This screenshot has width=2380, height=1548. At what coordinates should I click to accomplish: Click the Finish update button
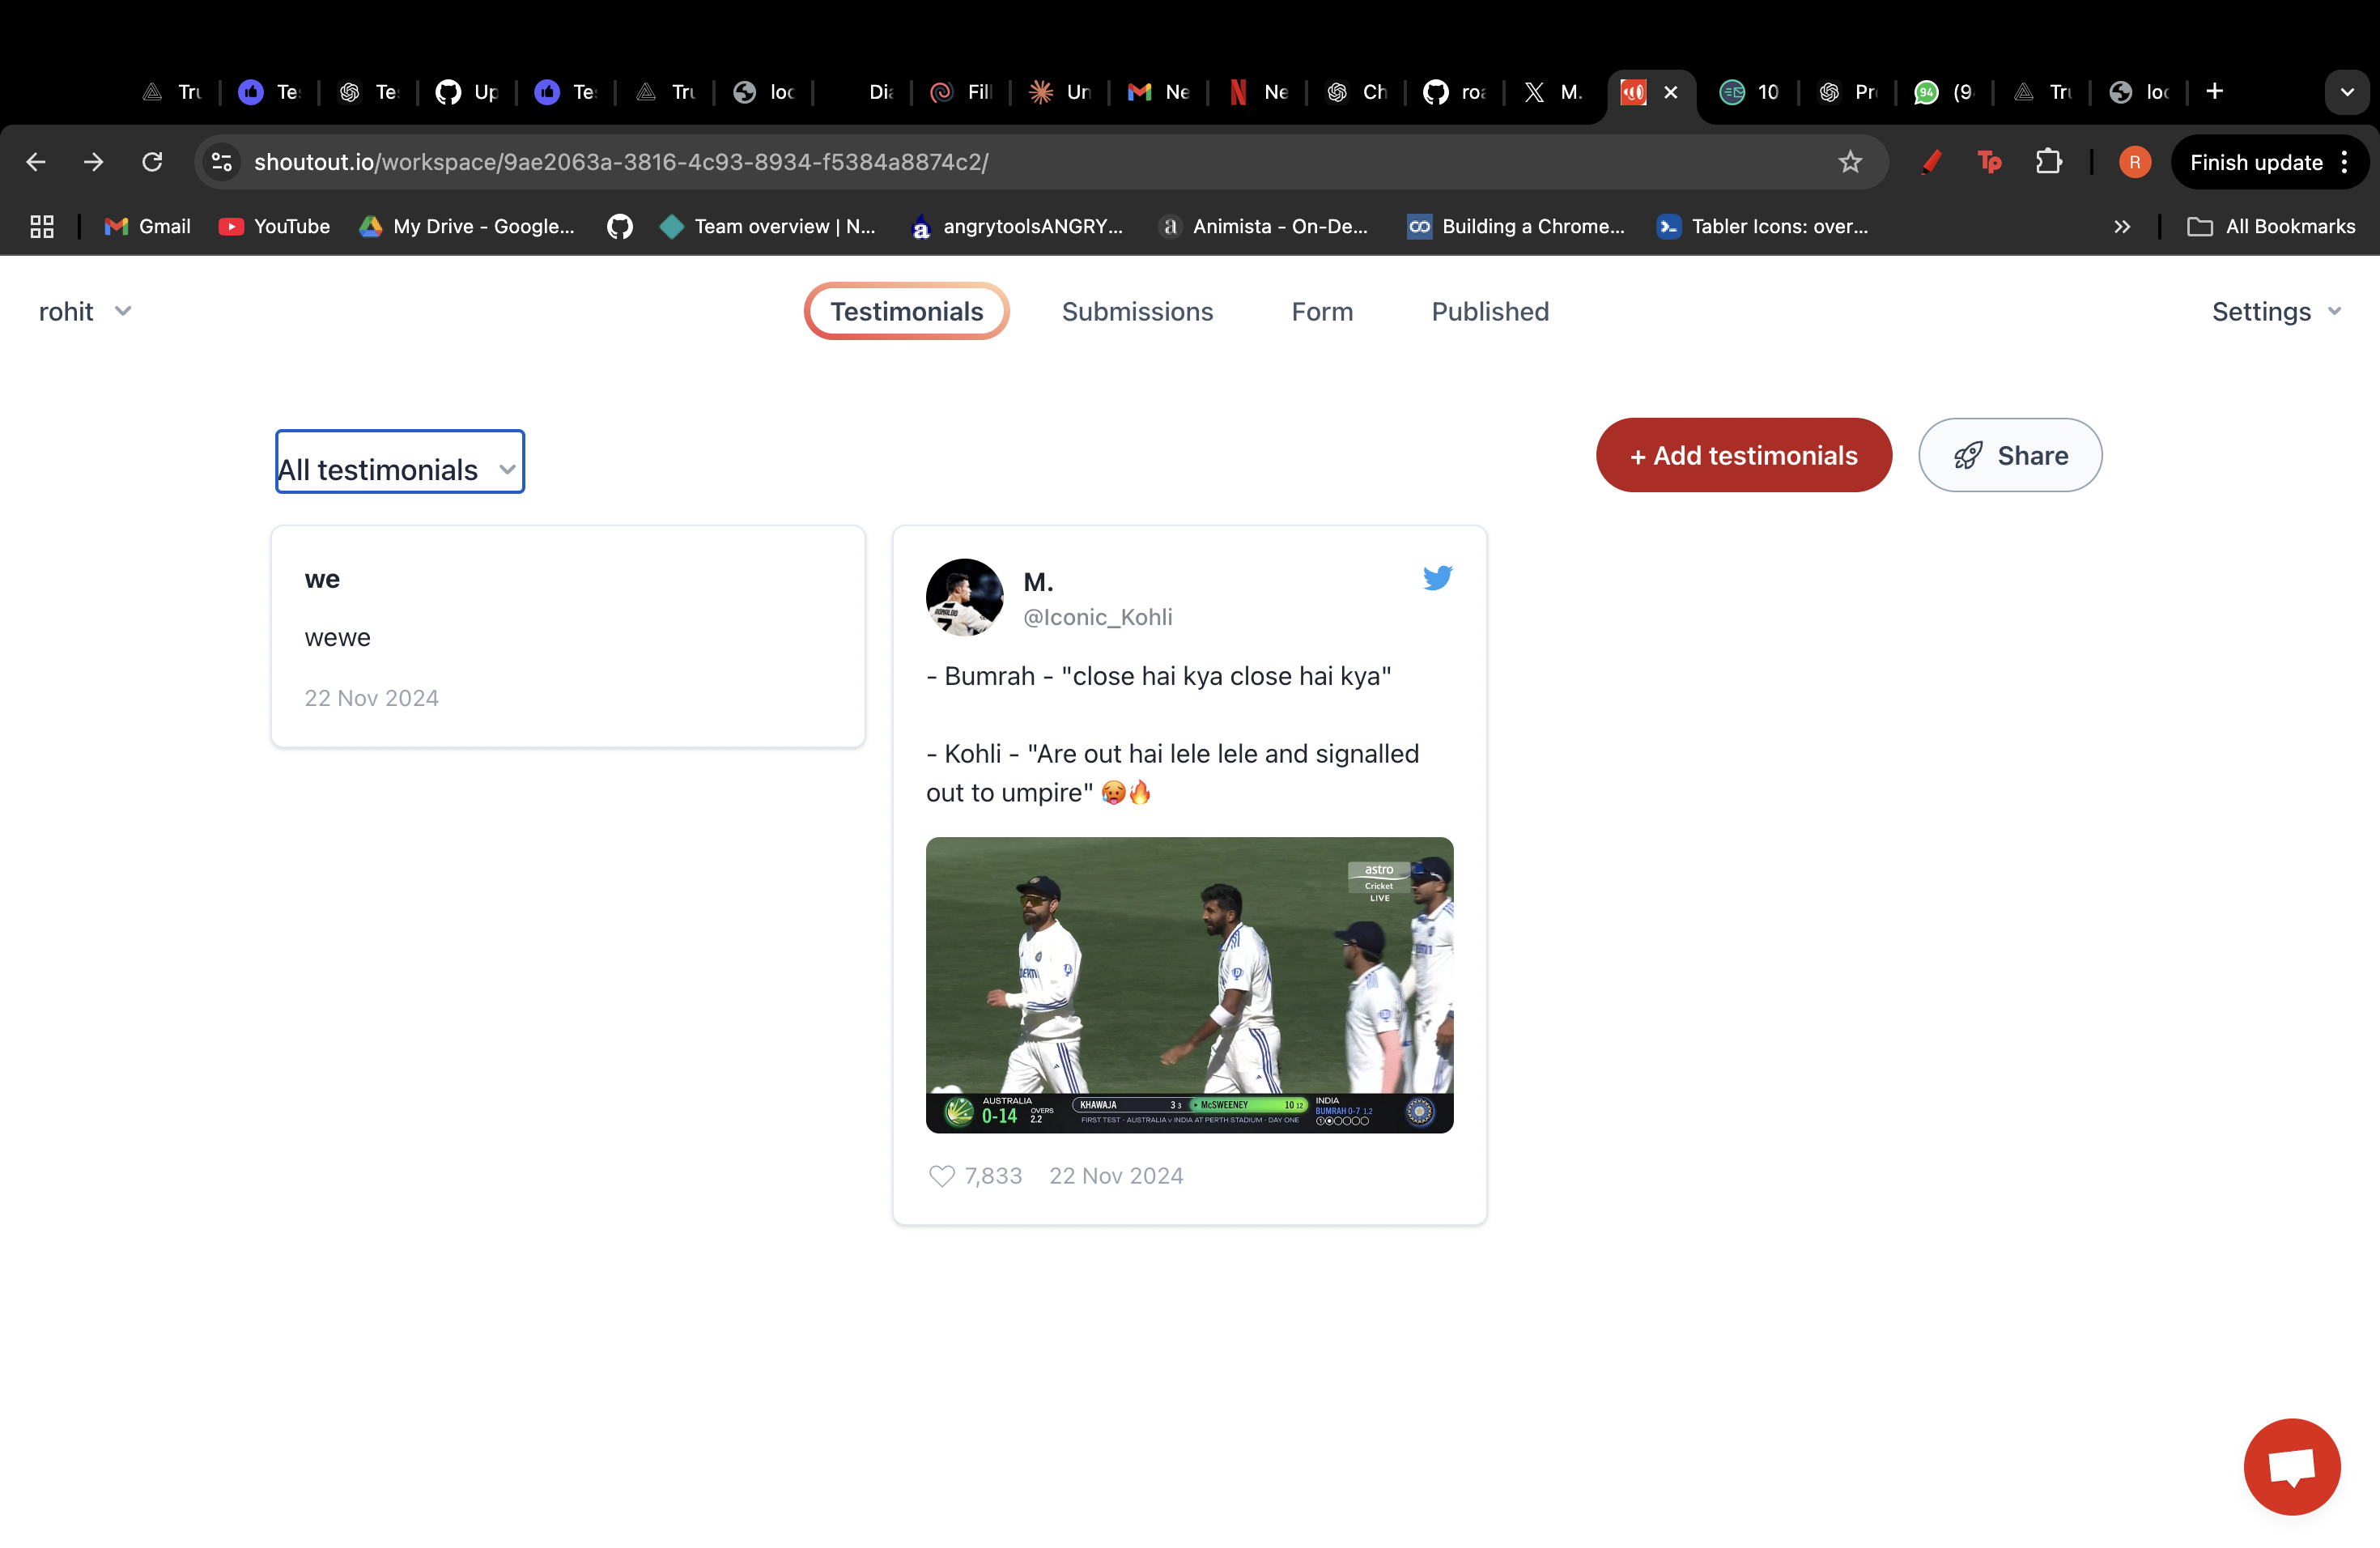(x=2256, y=162)
